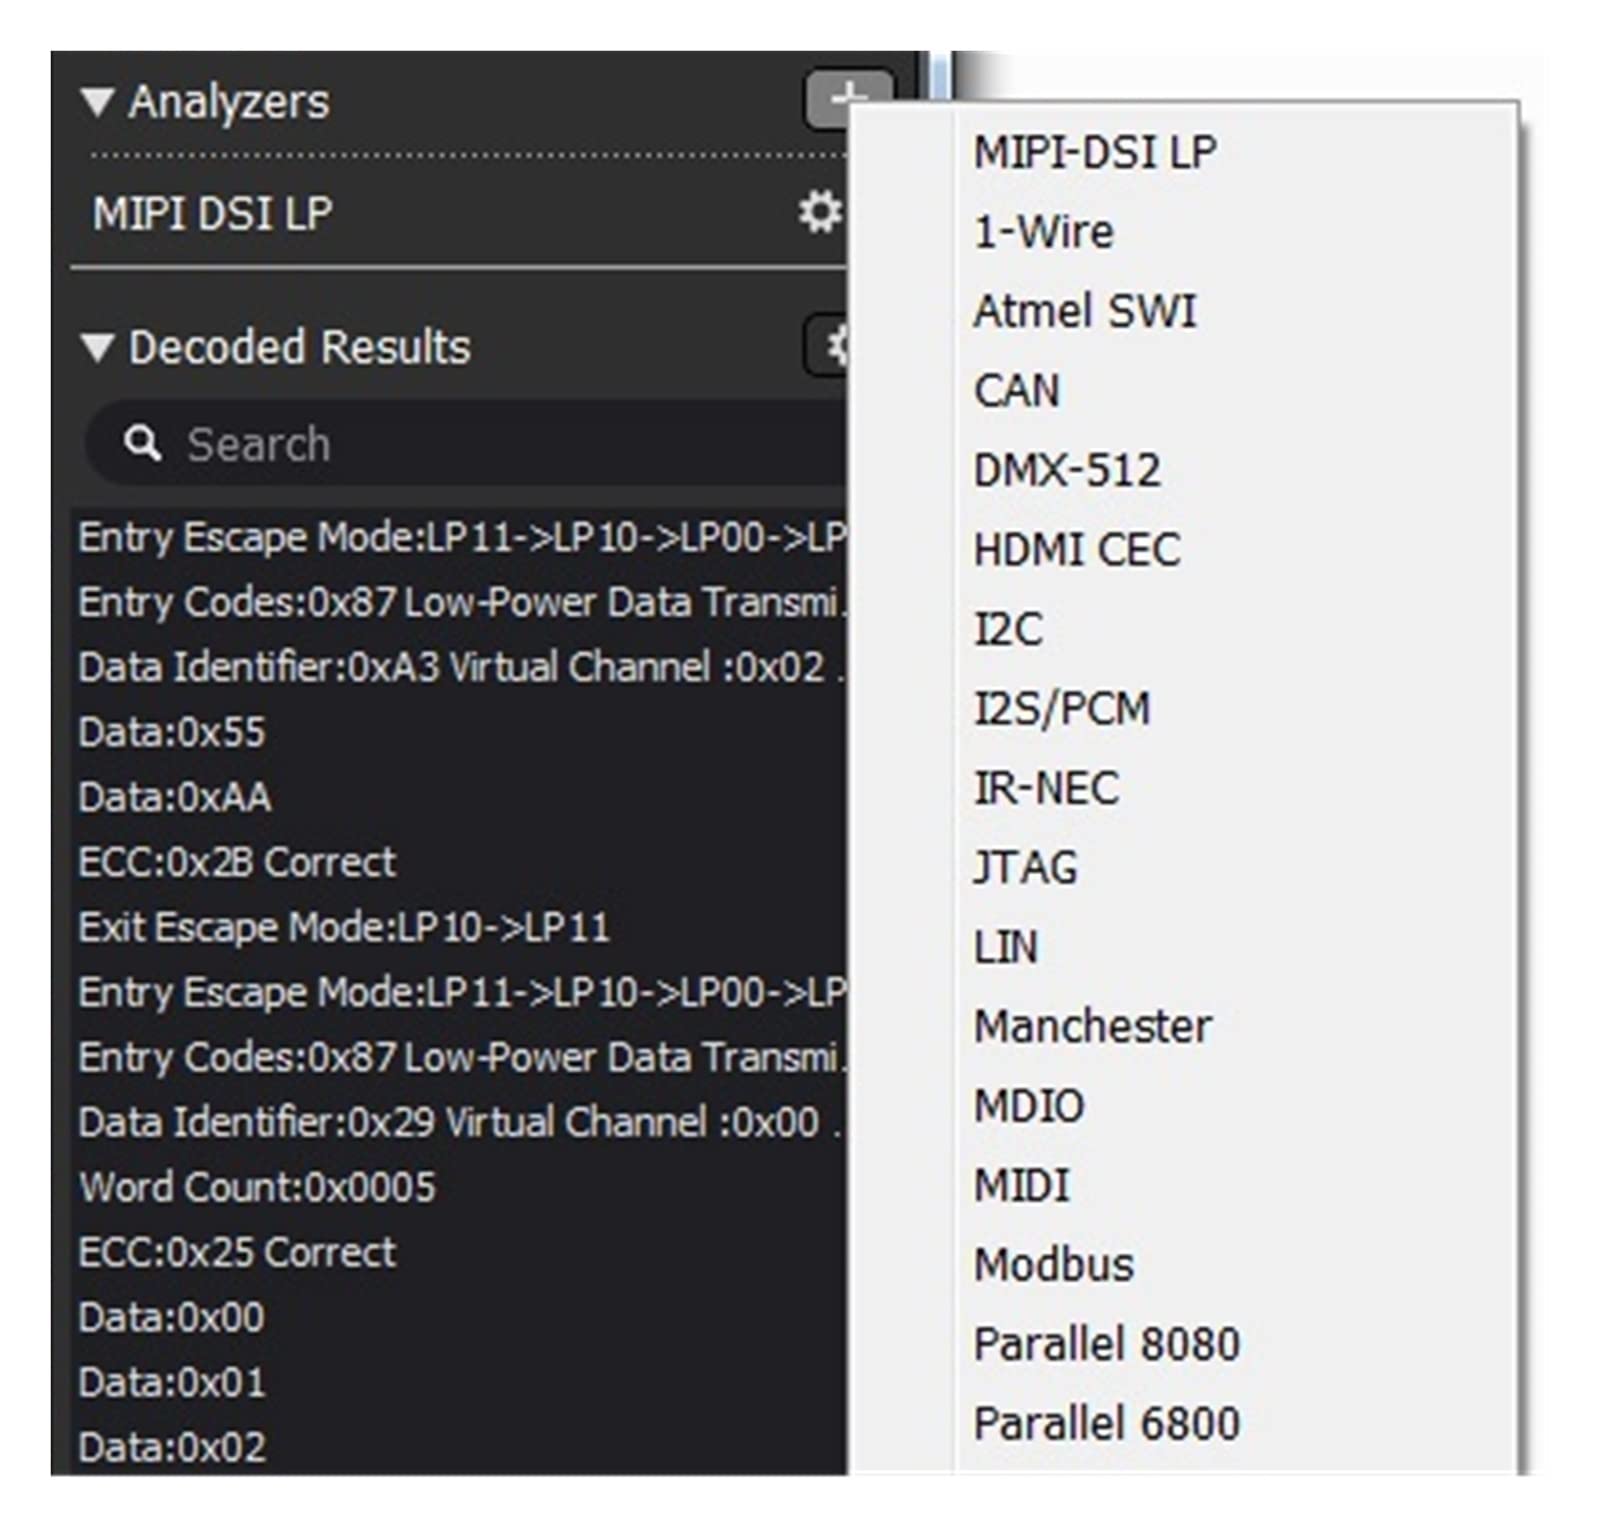Select the Data:0x02 result row
This screenshot has height=1527, width=1601.
pyautogui.click(x=460, y=1446)
